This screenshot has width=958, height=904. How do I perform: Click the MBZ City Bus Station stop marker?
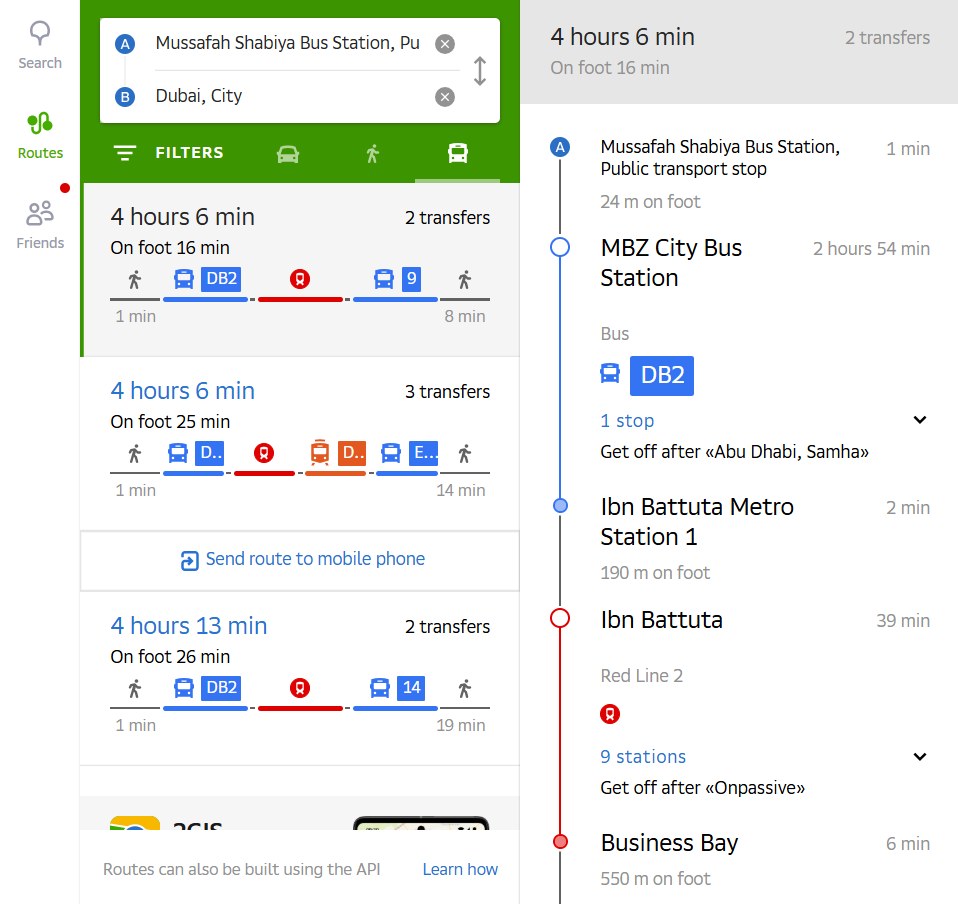[x=560, y=247]
